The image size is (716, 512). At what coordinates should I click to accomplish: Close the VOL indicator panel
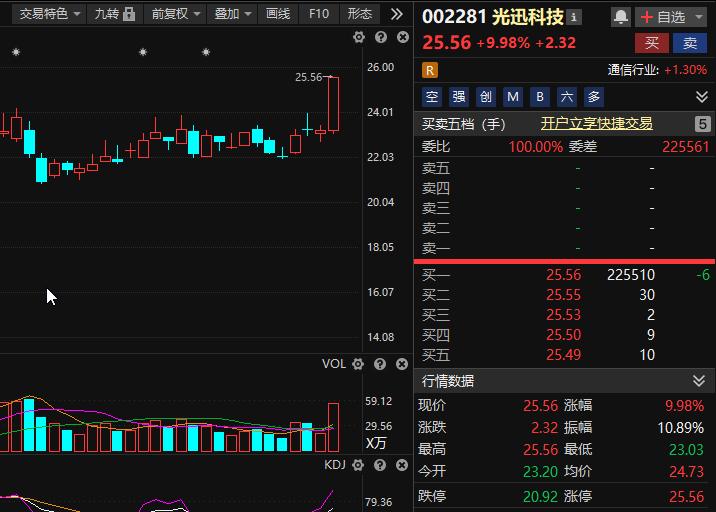pyautogui.click(x=402, y=364)
